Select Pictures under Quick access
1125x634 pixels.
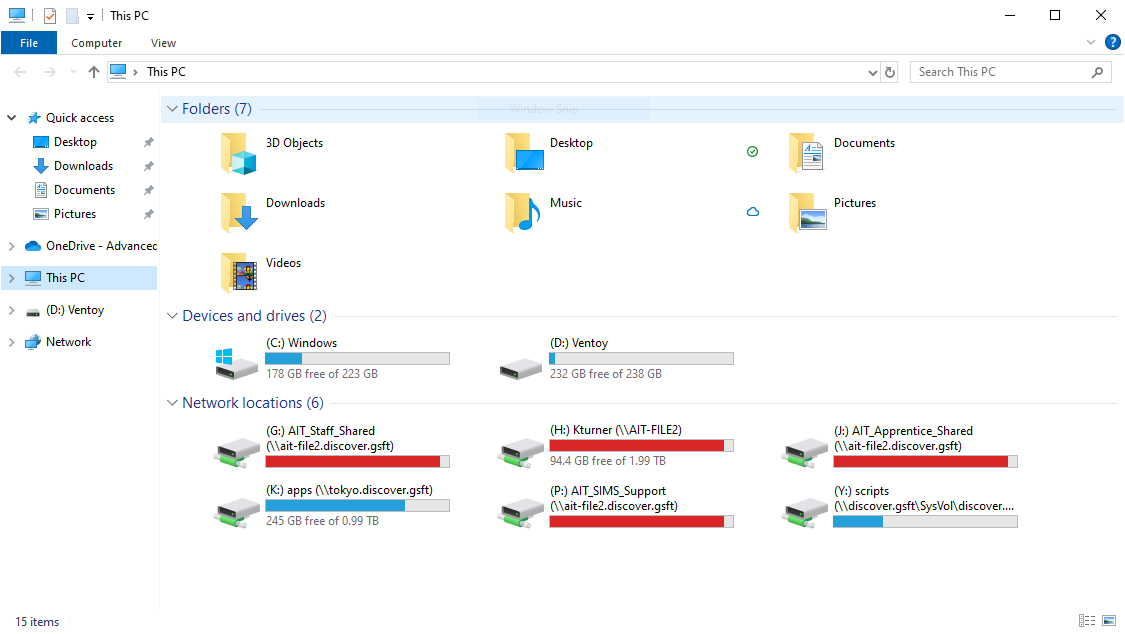75,214
